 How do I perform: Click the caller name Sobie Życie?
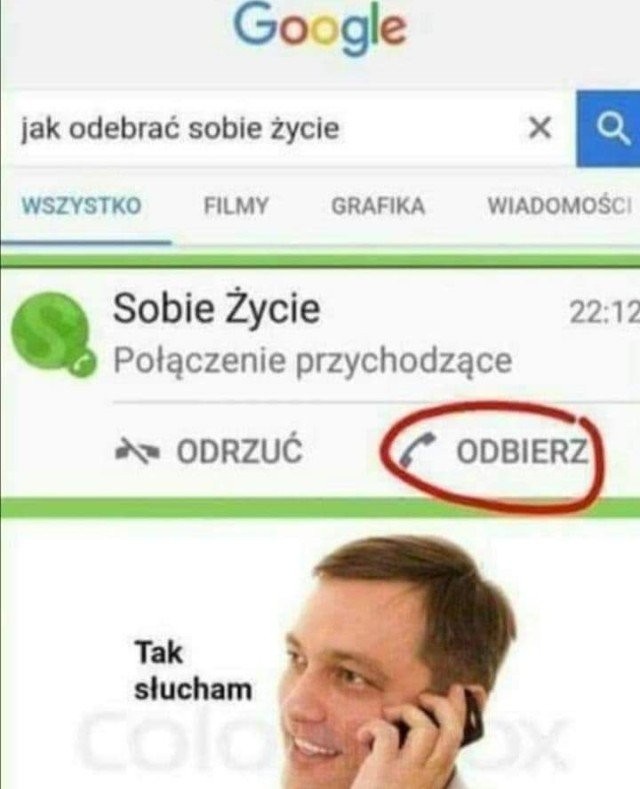216,308
